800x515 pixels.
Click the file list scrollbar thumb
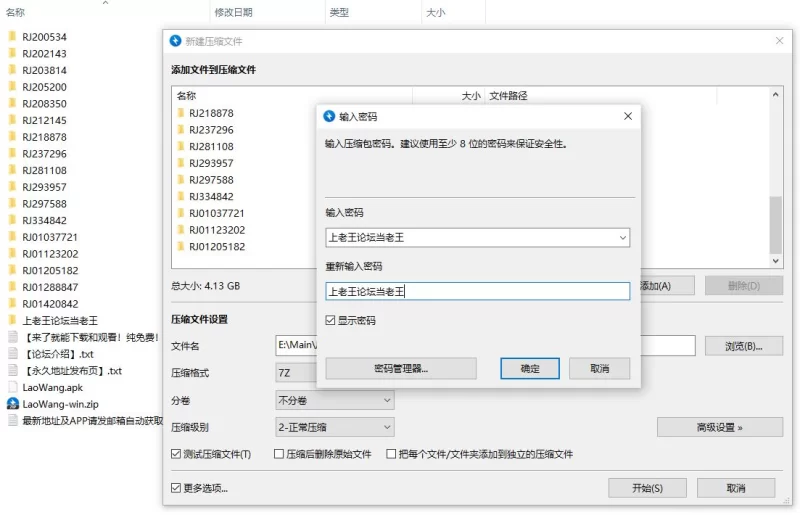(776, 225)
